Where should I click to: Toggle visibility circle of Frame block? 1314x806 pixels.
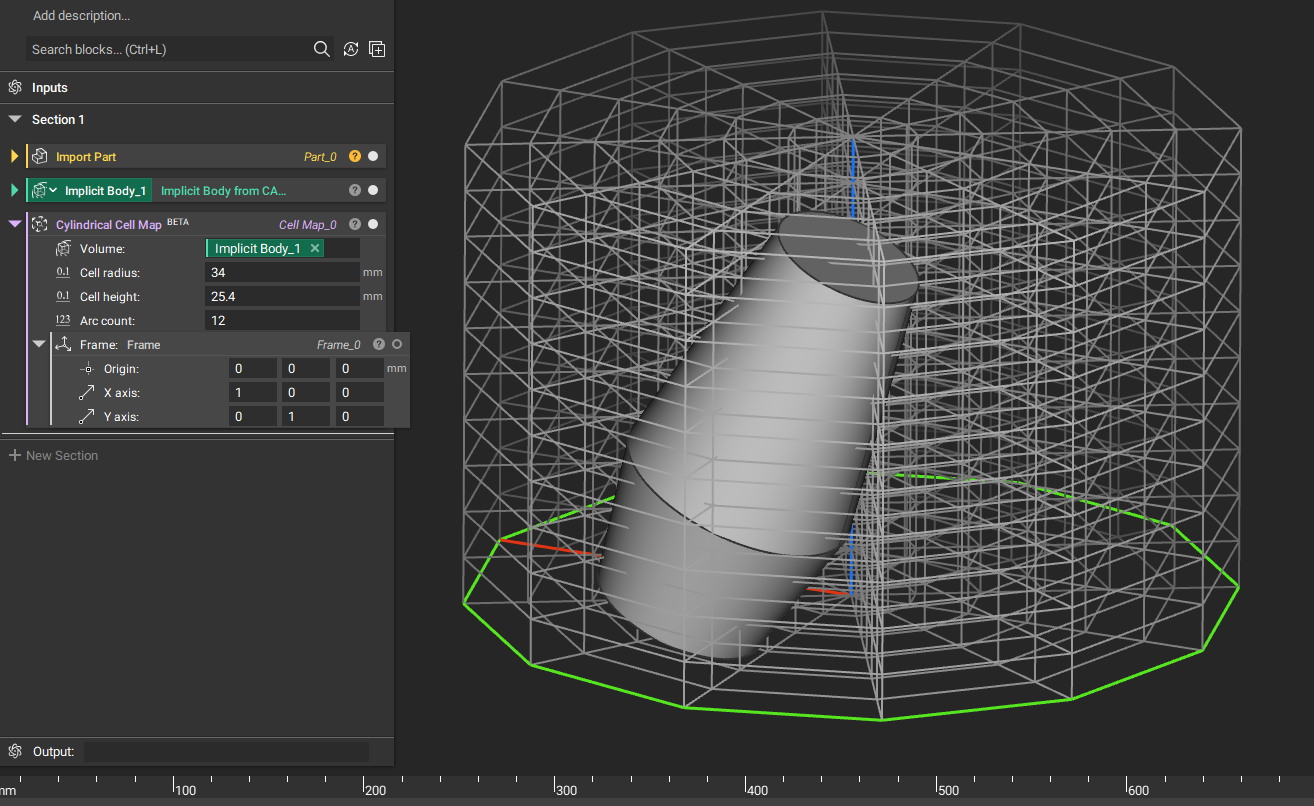tap(397, 344)
